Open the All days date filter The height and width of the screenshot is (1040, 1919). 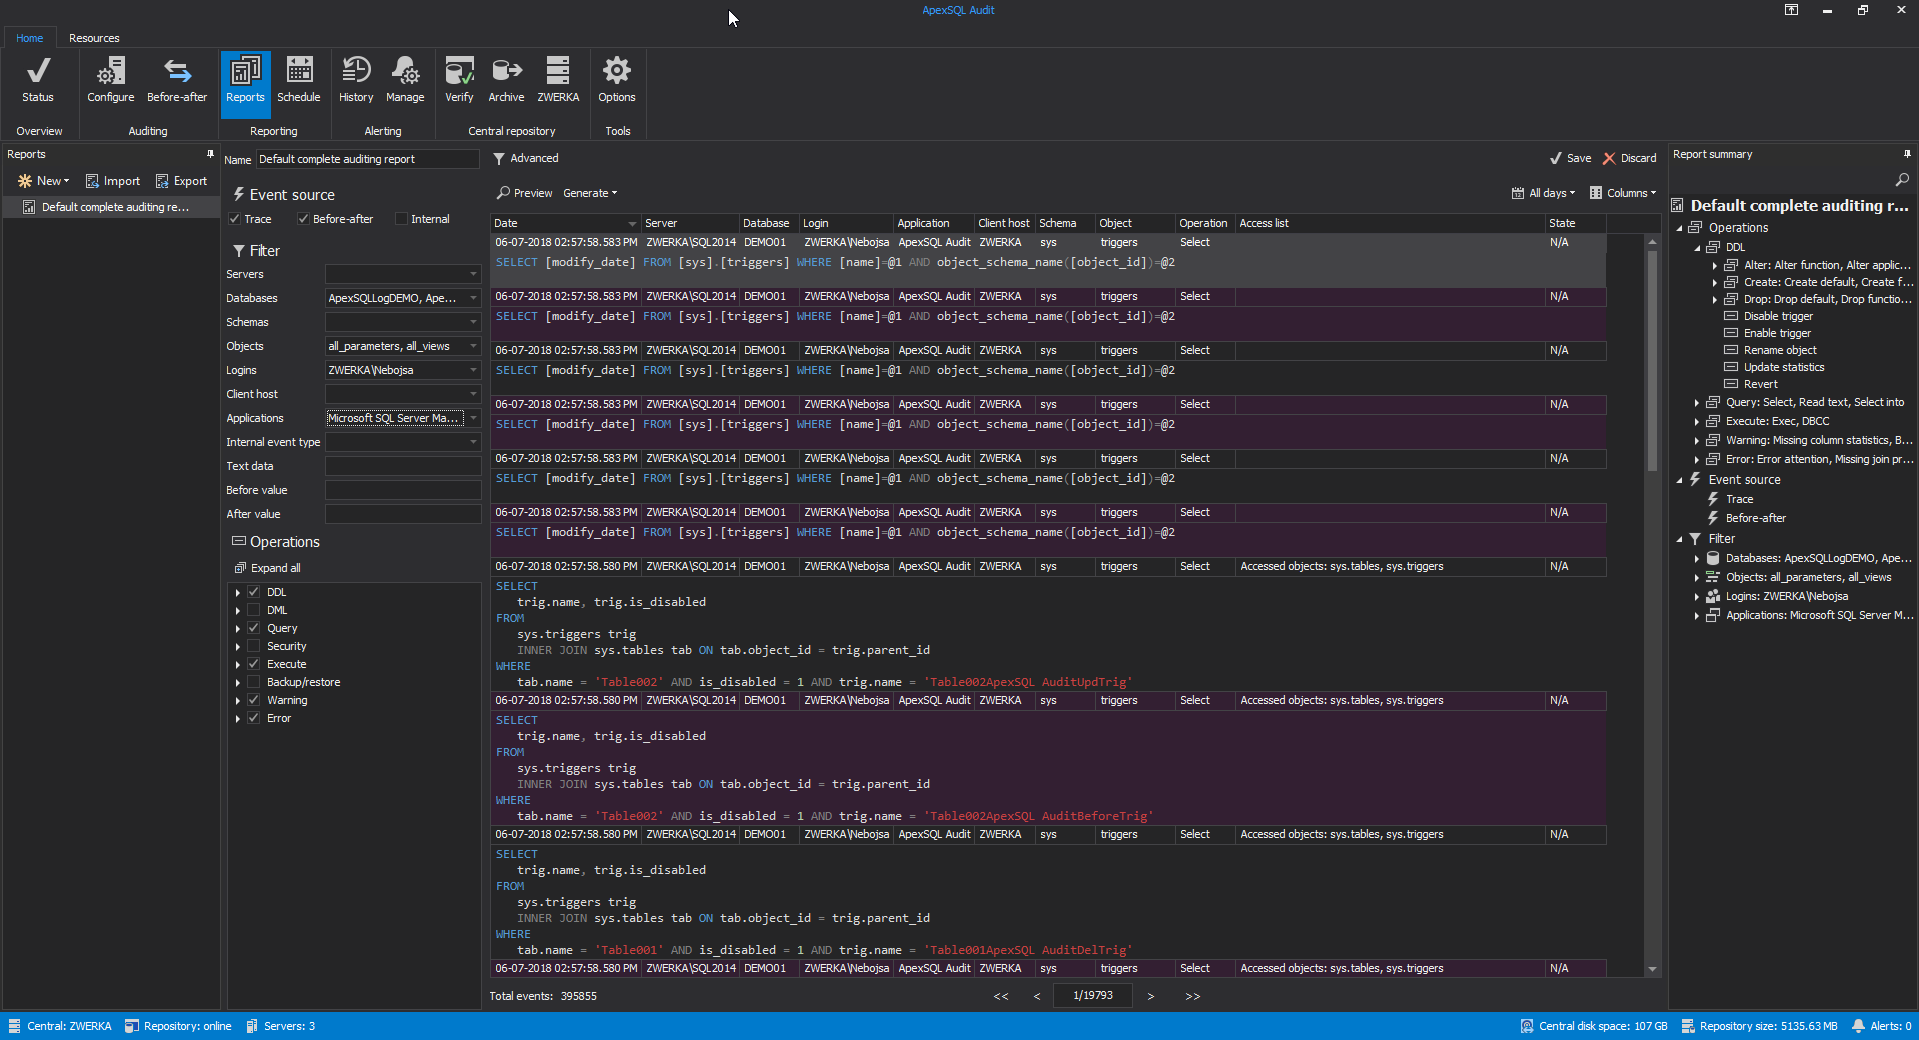[x=1543, y=193]
